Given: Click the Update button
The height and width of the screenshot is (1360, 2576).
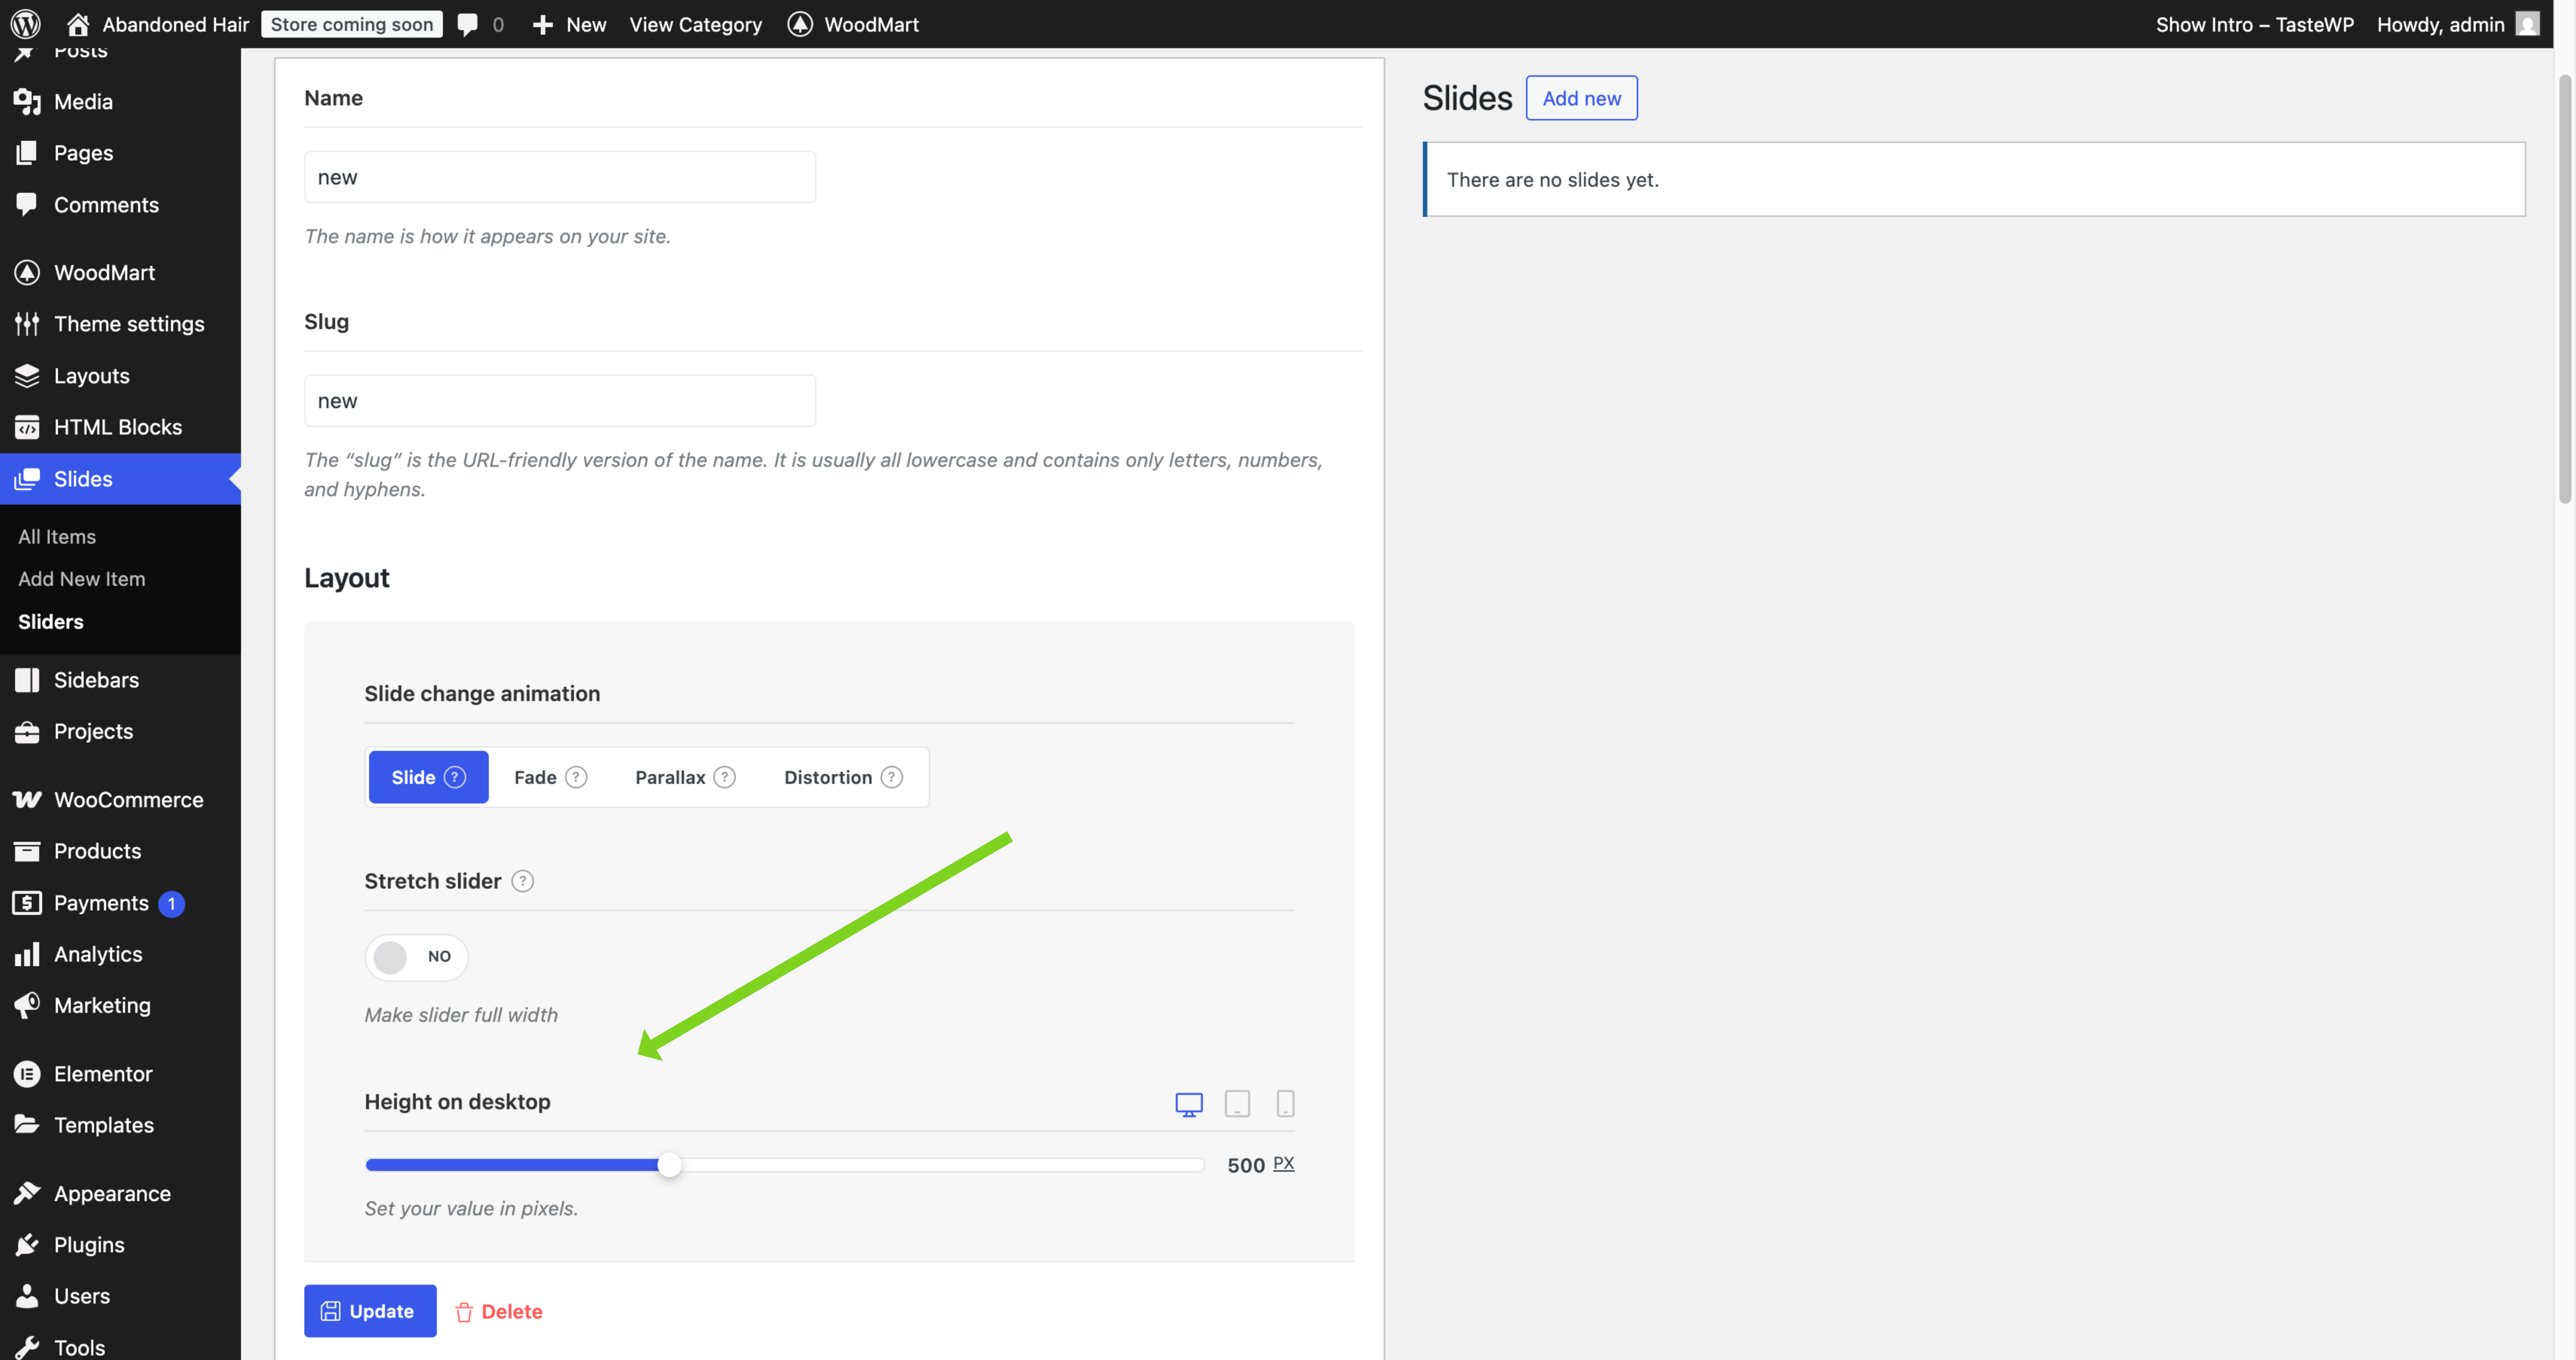Looking at the screenshot, I should click(370, 1311).
